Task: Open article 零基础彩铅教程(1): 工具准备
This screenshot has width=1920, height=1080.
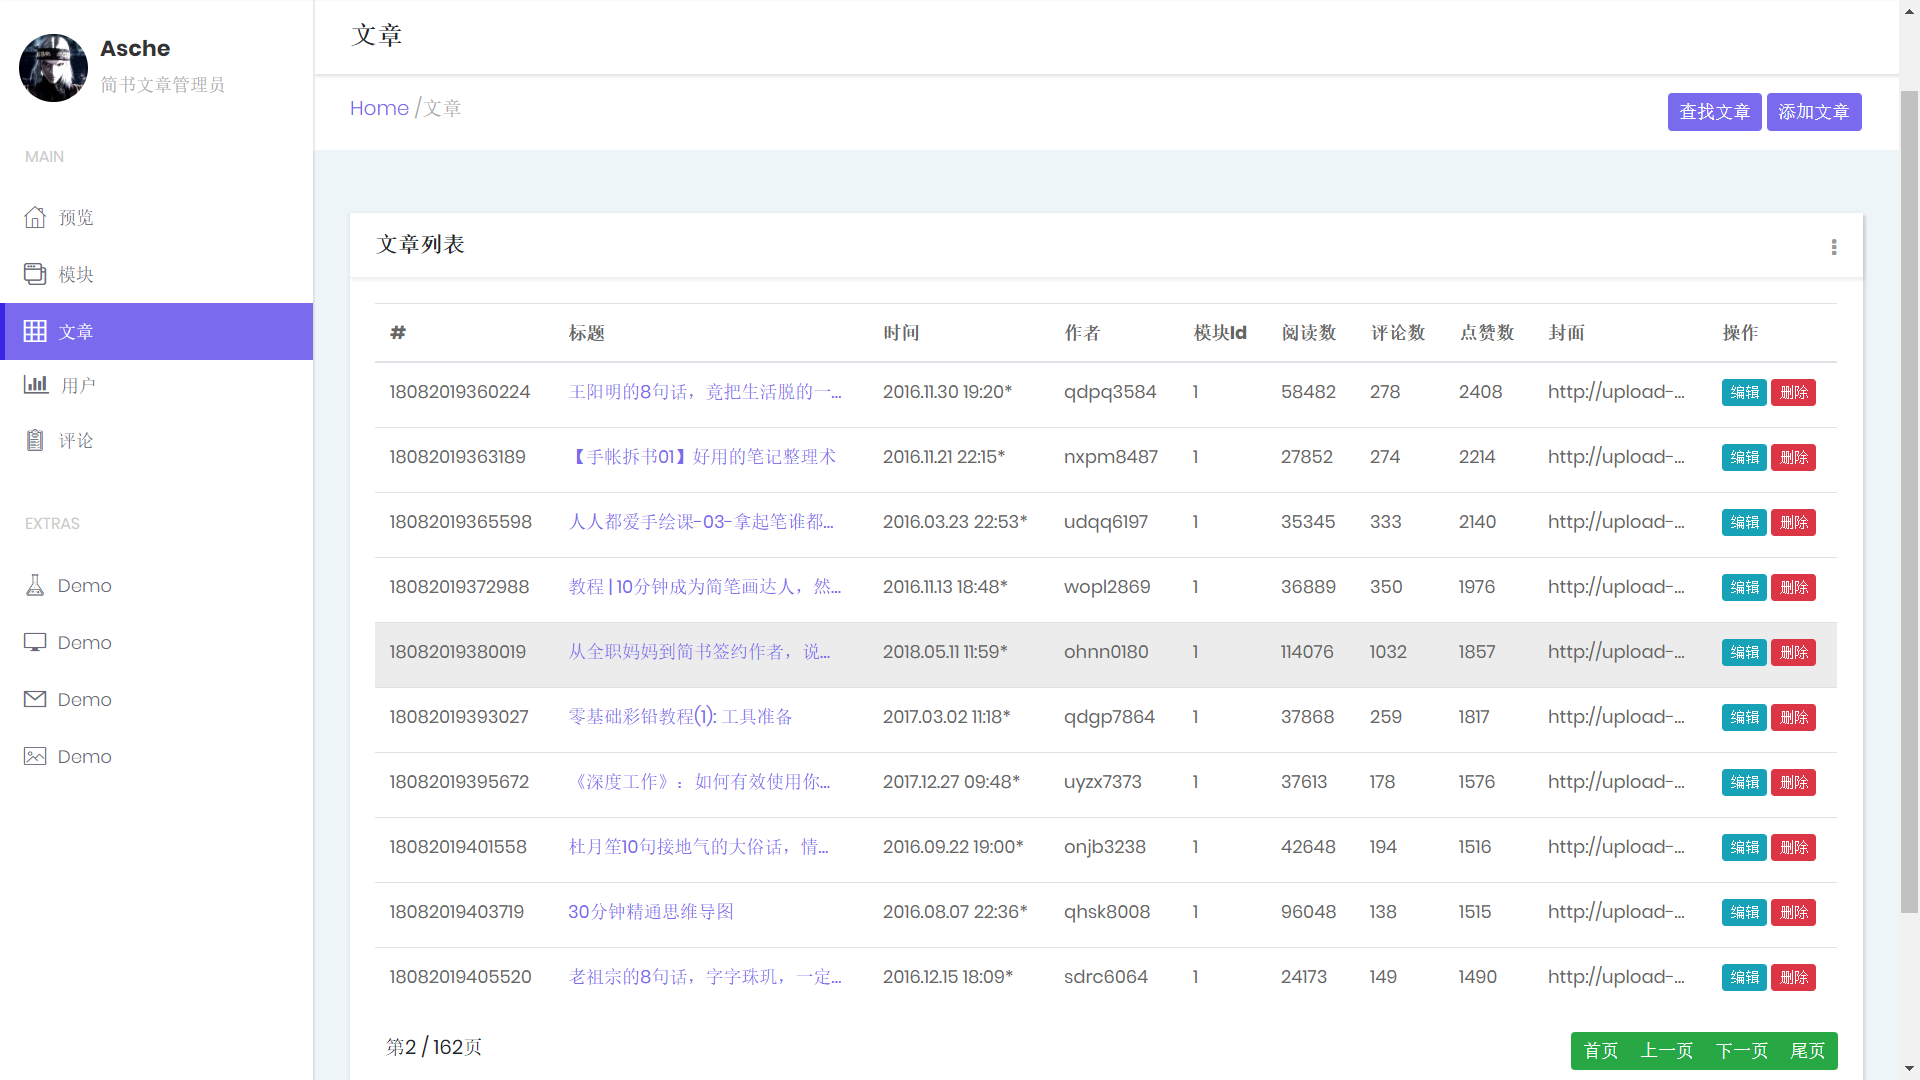Action: [680, 717]
